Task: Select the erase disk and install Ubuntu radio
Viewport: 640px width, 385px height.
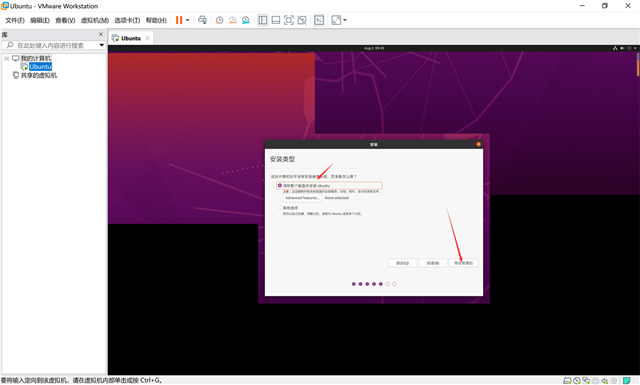Action: coord(280,185)
